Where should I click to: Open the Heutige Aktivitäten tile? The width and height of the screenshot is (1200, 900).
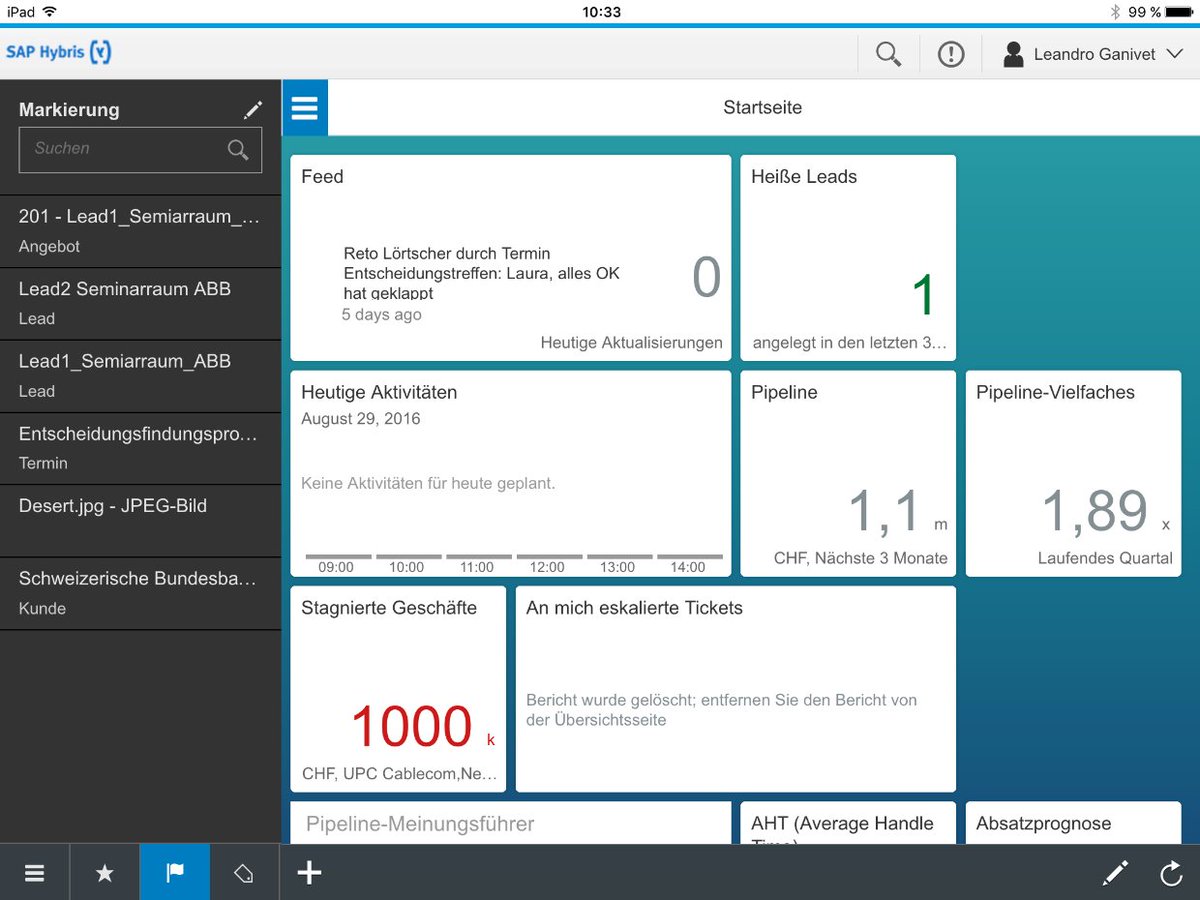click(511, 474)
